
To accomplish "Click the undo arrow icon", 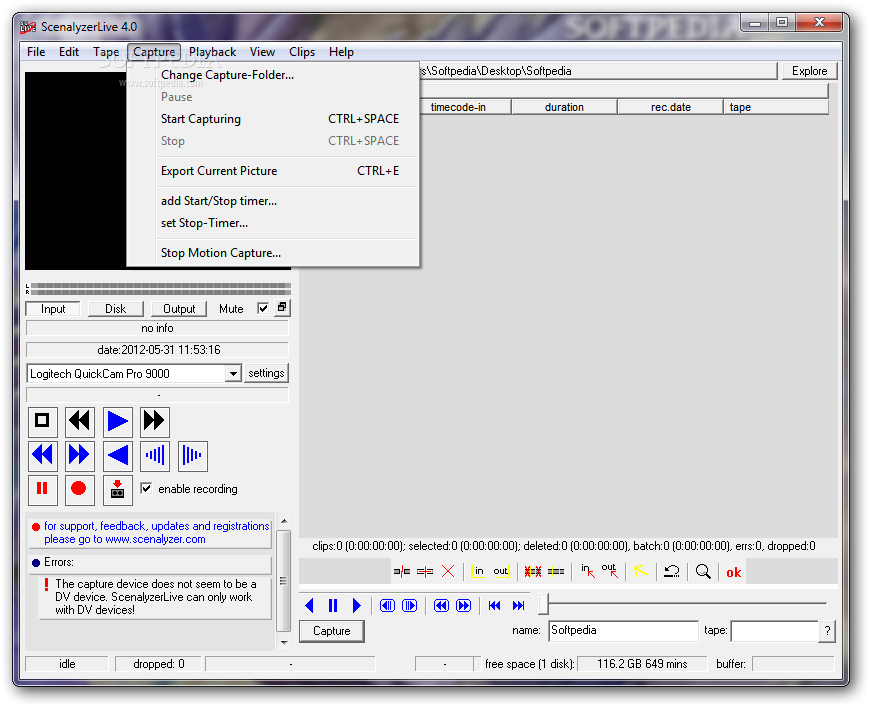I will pyautogui.click(x=672, y=572).
